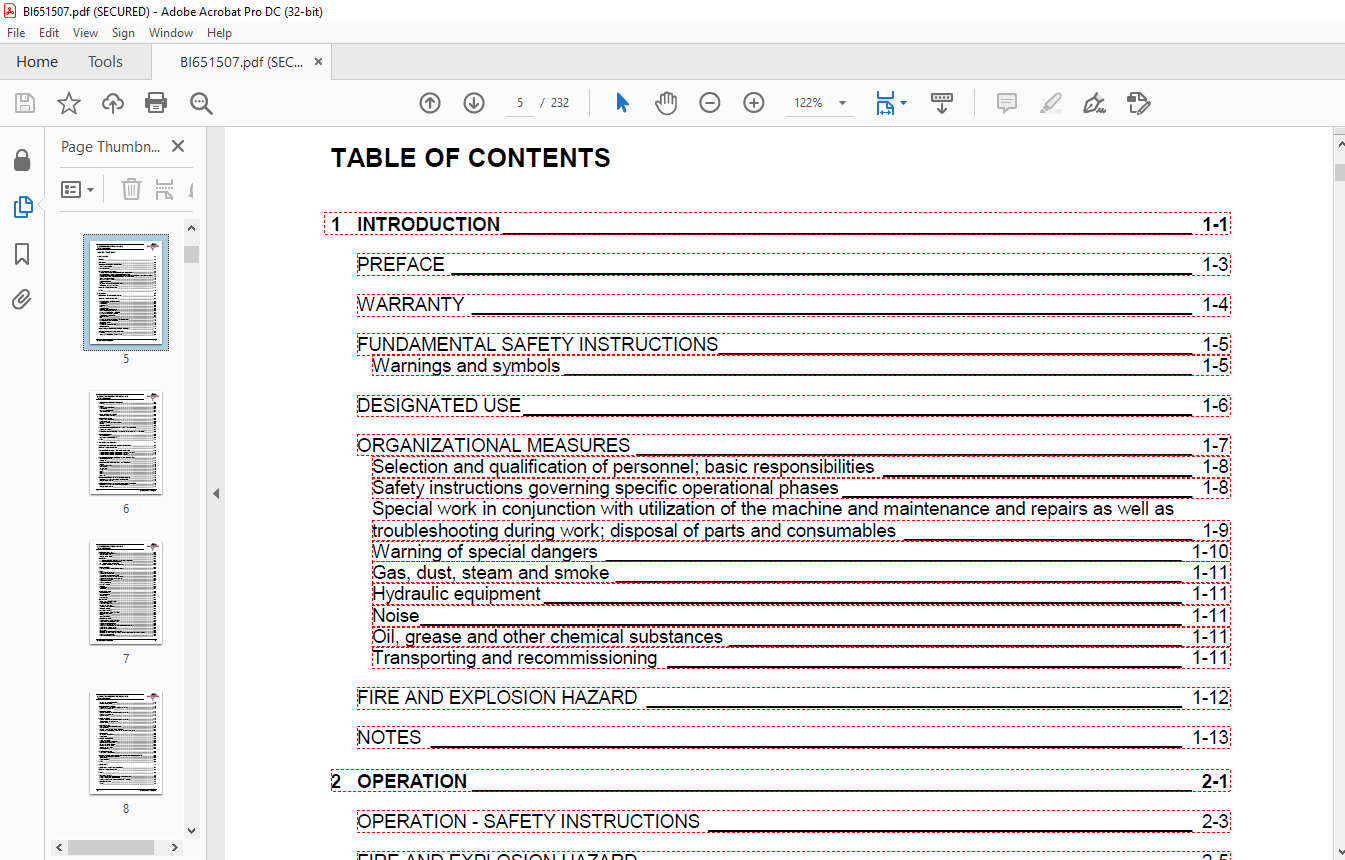Expand page fit options dropdown arrow
This screenshot has width=1345, height=860.
point(904,103)
